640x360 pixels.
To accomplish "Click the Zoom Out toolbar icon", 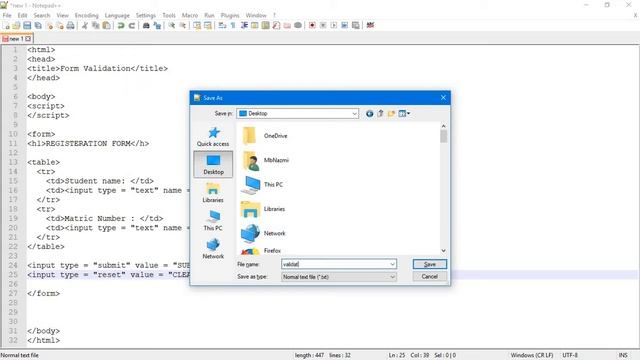I will pyautogui.click(x=183, y=25).
